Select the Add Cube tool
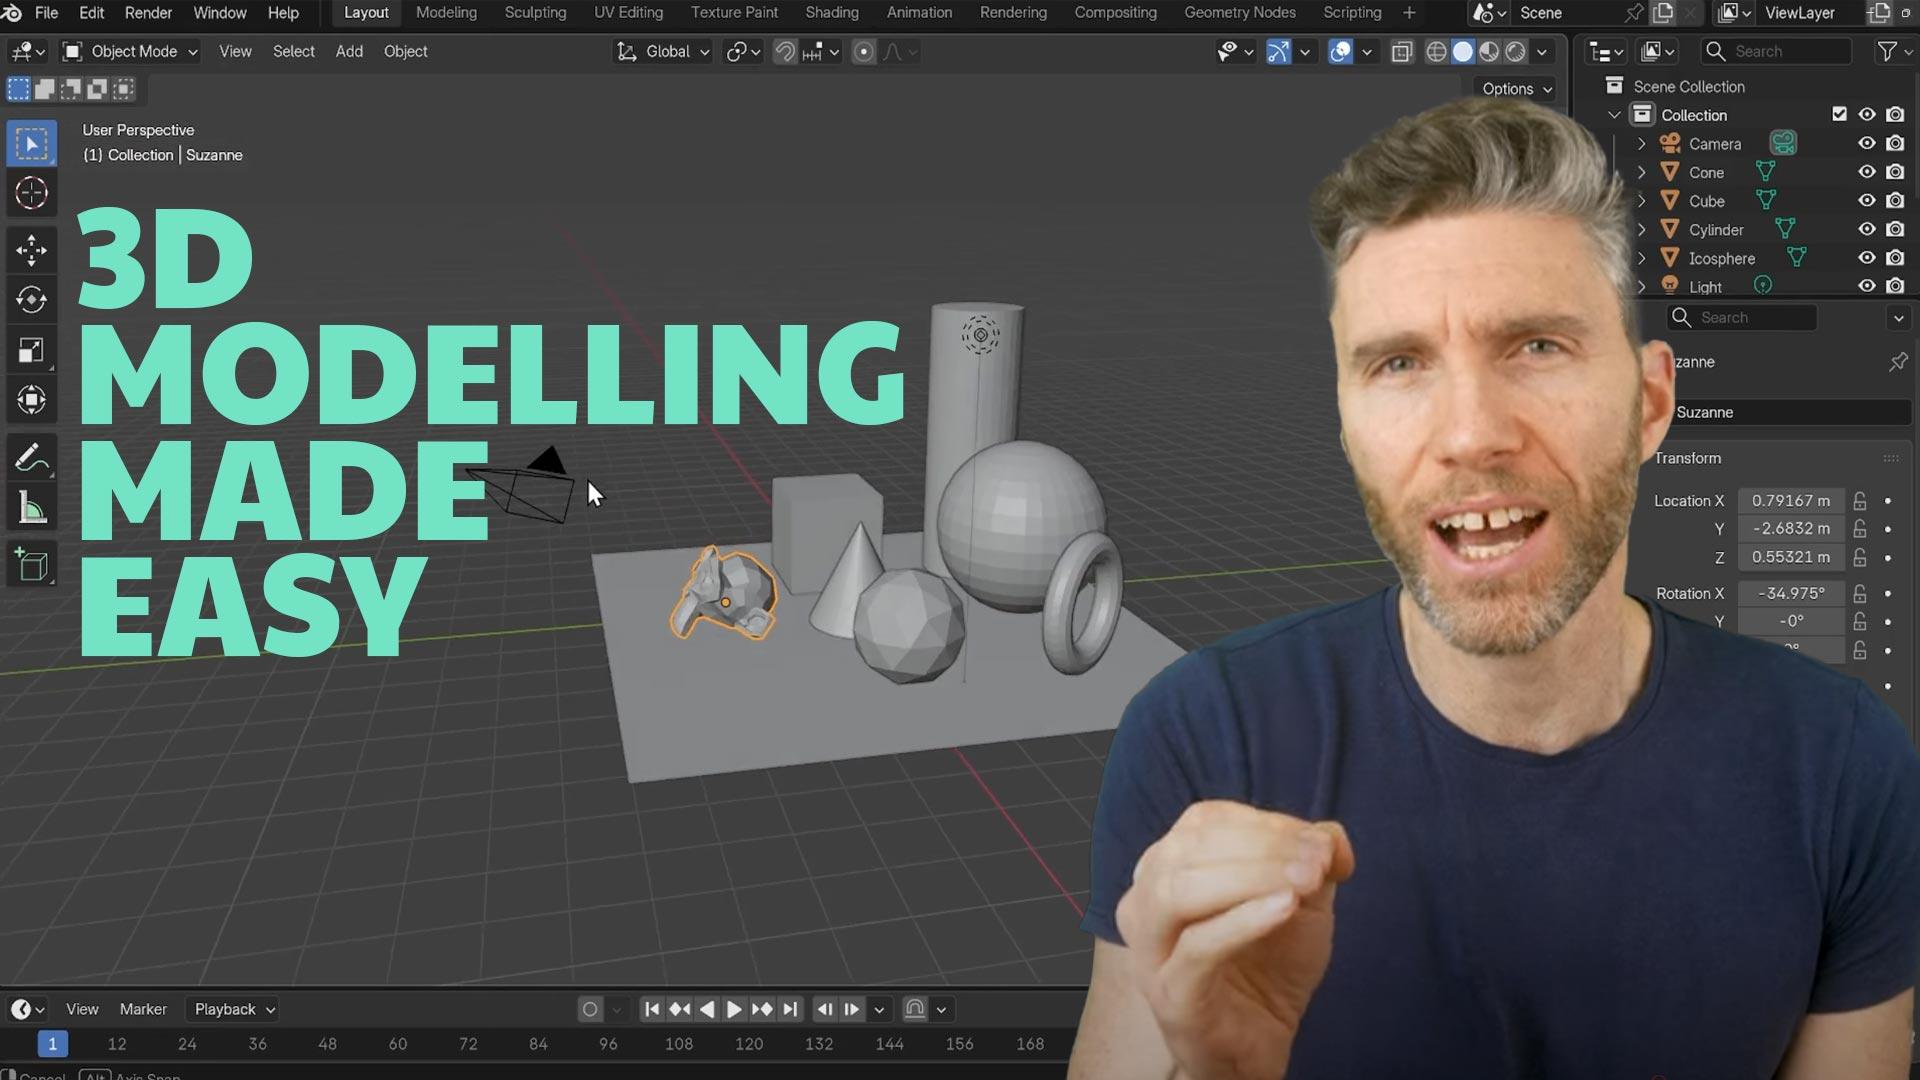 [x=31, y=566]
